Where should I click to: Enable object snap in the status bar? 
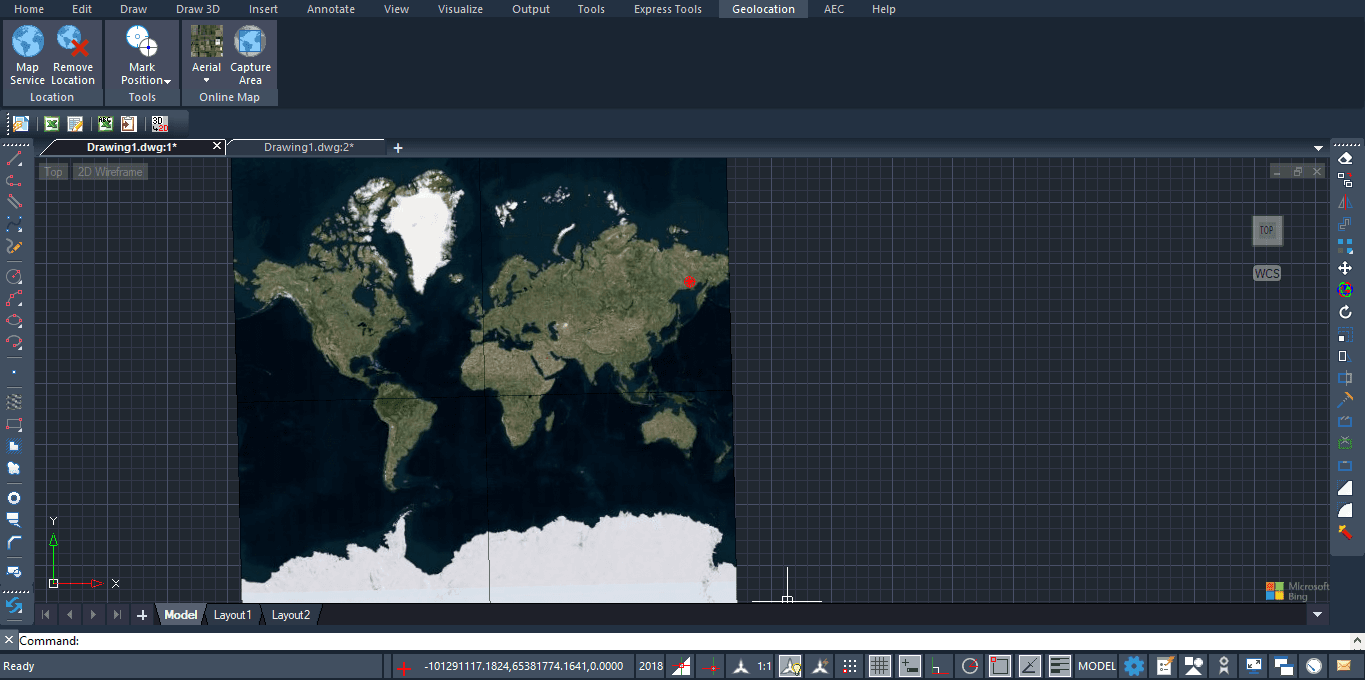pos(1000,665)
